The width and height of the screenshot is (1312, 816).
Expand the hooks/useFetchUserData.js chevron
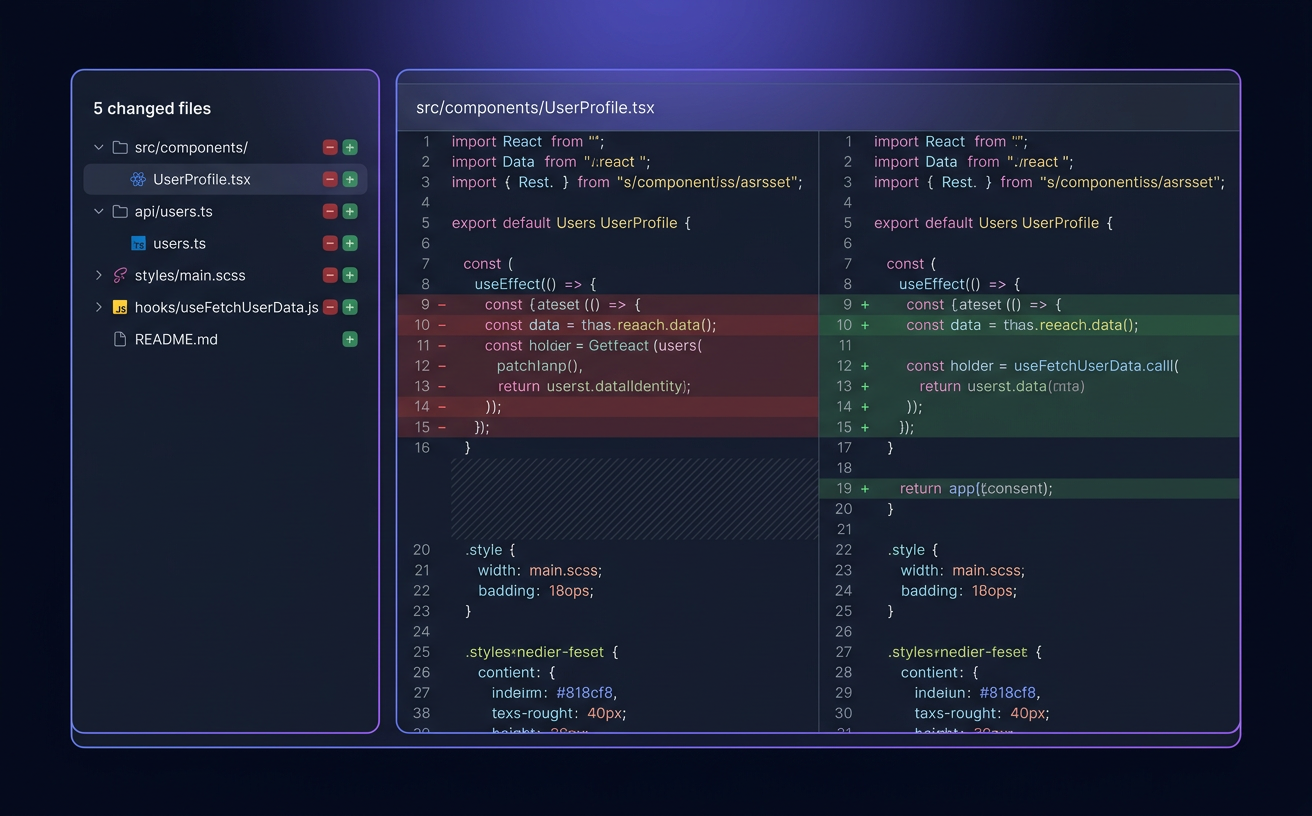[x=99, y=308]
